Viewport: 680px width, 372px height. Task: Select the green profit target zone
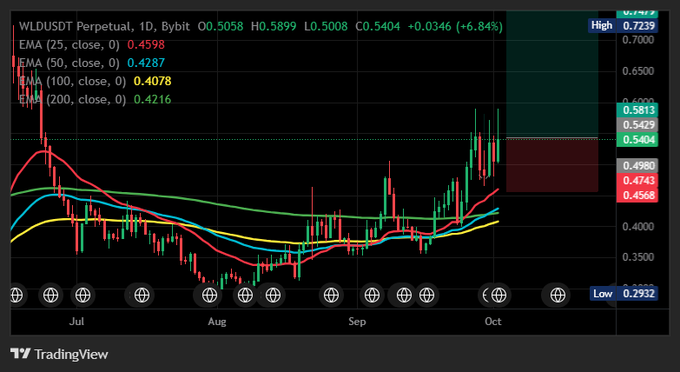(552, 74)
